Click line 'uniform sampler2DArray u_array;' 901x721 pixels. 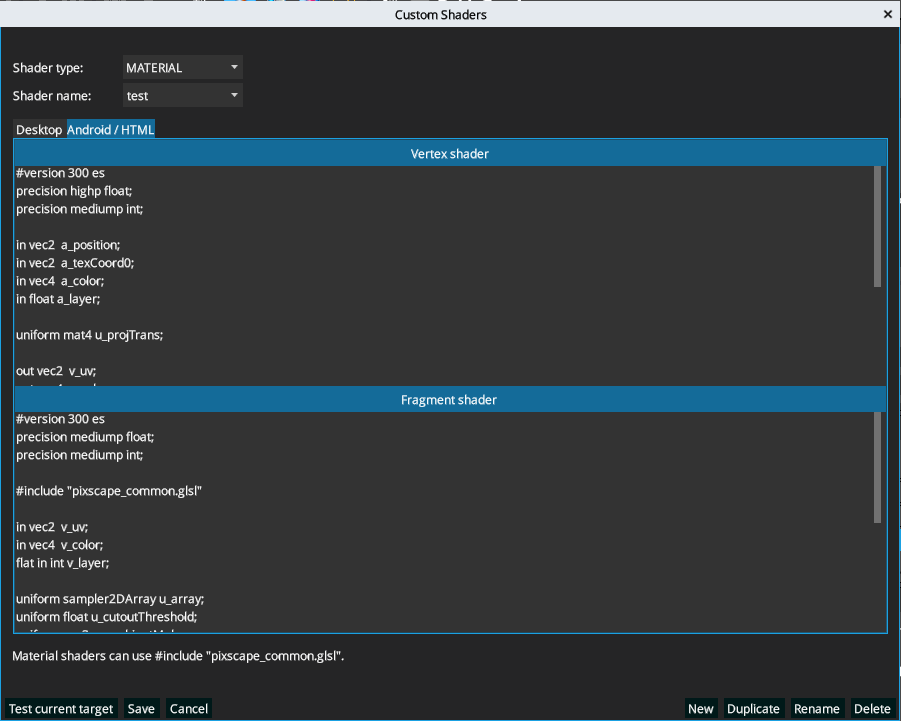[x=110, y=599]
